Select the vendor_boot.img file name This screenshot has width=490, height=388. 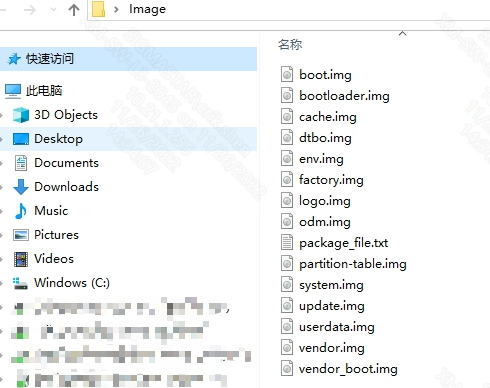[348, 369]
